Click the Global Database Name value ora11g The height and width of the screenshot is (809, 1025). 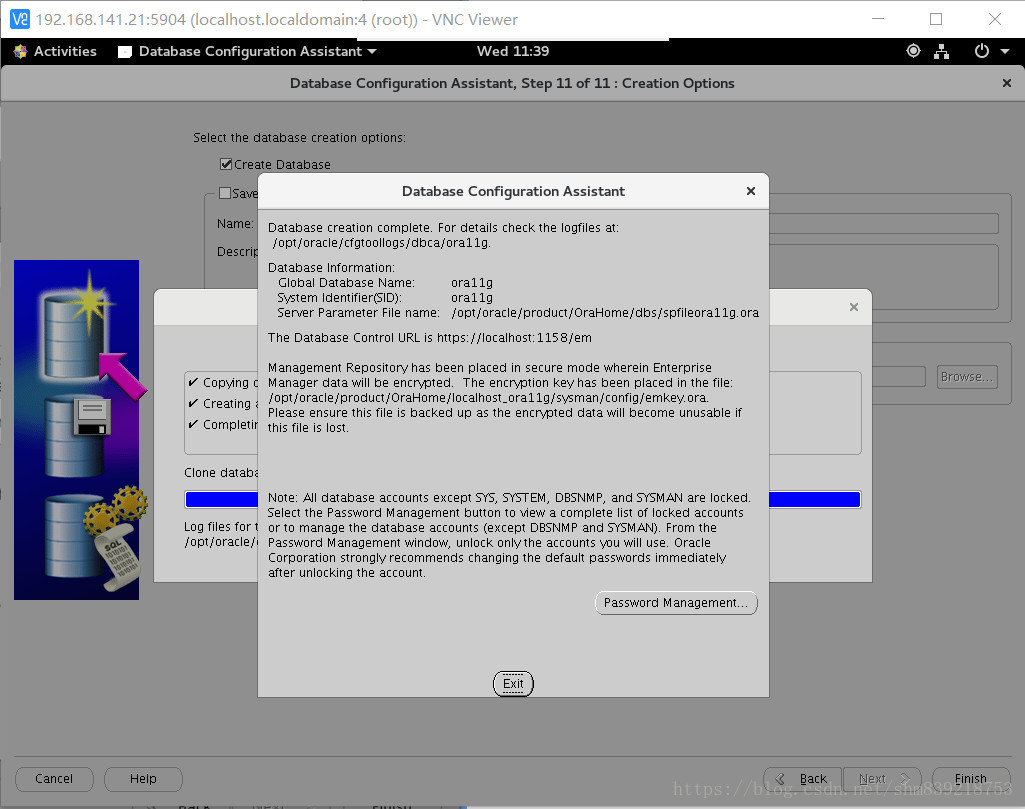click(472, 283)
